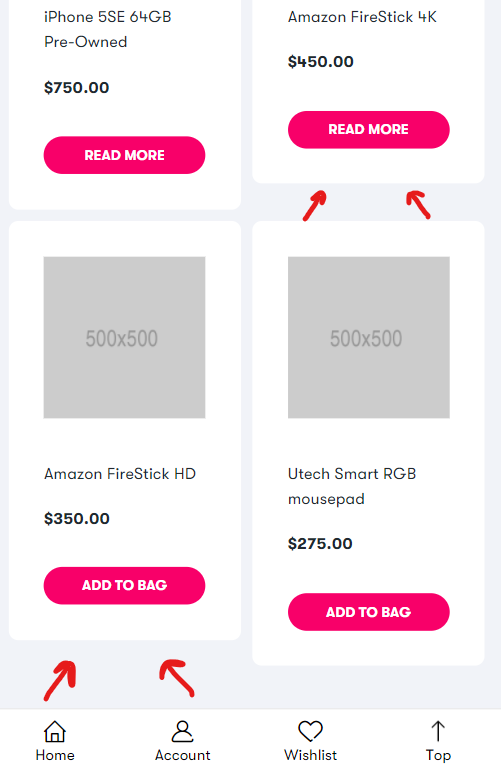Click the Top up-arrow icon
The height and width of the screenshot is (772, 501).
coord(438,731)
